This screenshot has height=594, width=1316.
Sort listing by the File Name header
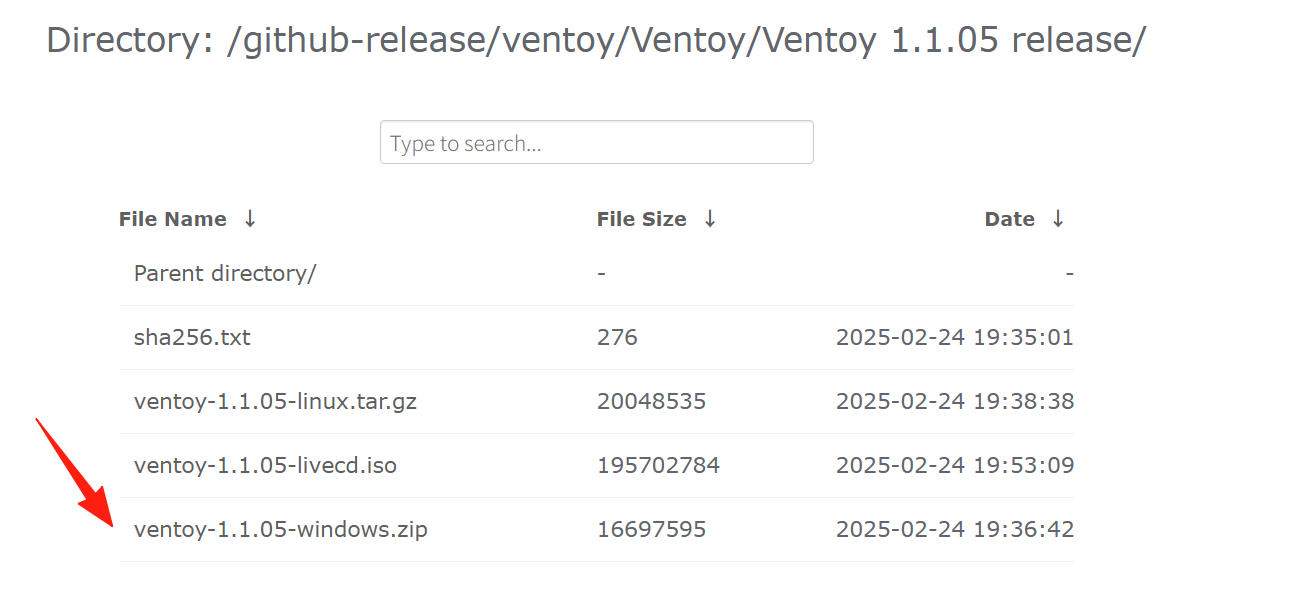click(173, 219)
